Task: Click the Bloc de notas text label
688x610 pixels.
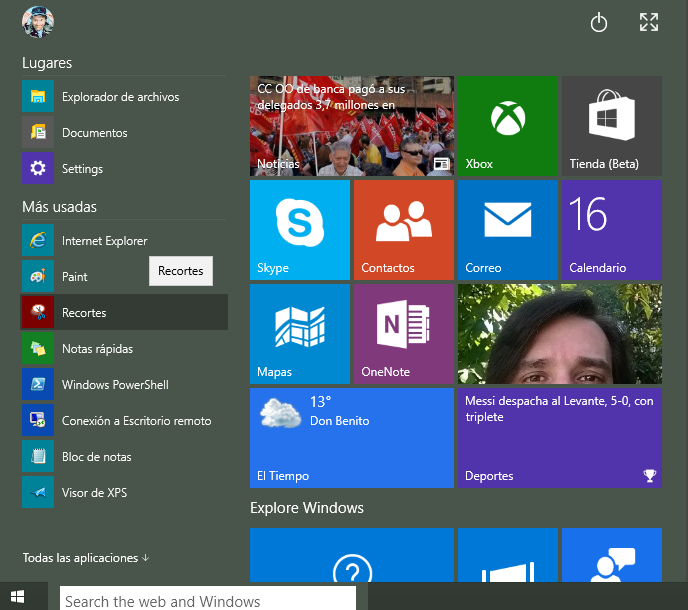Action: click(97, 457)
